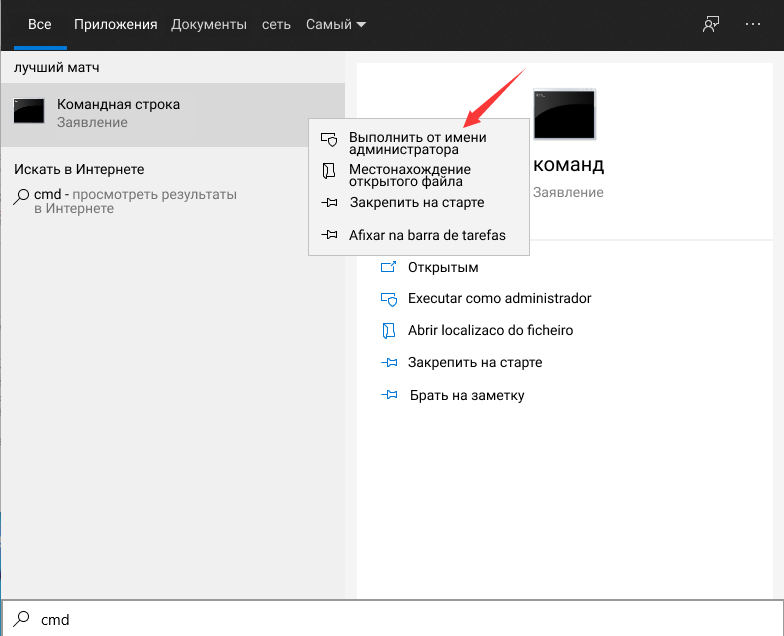The height and width of the screenshot is (636, 784).
Task: Click the magnifier icon next to cmd web result
Action: pos(21,196)
